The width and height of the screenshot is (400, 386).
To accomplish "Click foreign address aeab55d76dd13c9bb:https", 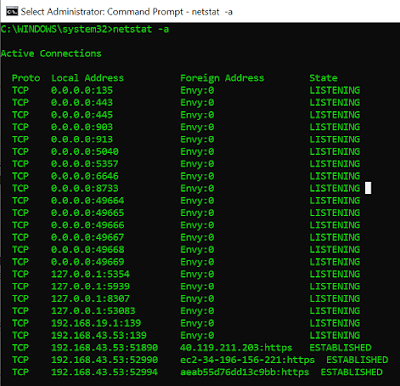I will click(245, 372).
